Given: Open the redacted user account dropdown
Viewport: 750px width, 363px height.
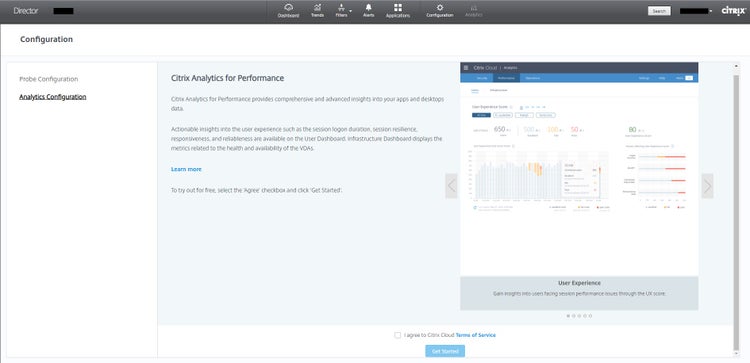Looking at the screenshot, I should click(696, 11).
